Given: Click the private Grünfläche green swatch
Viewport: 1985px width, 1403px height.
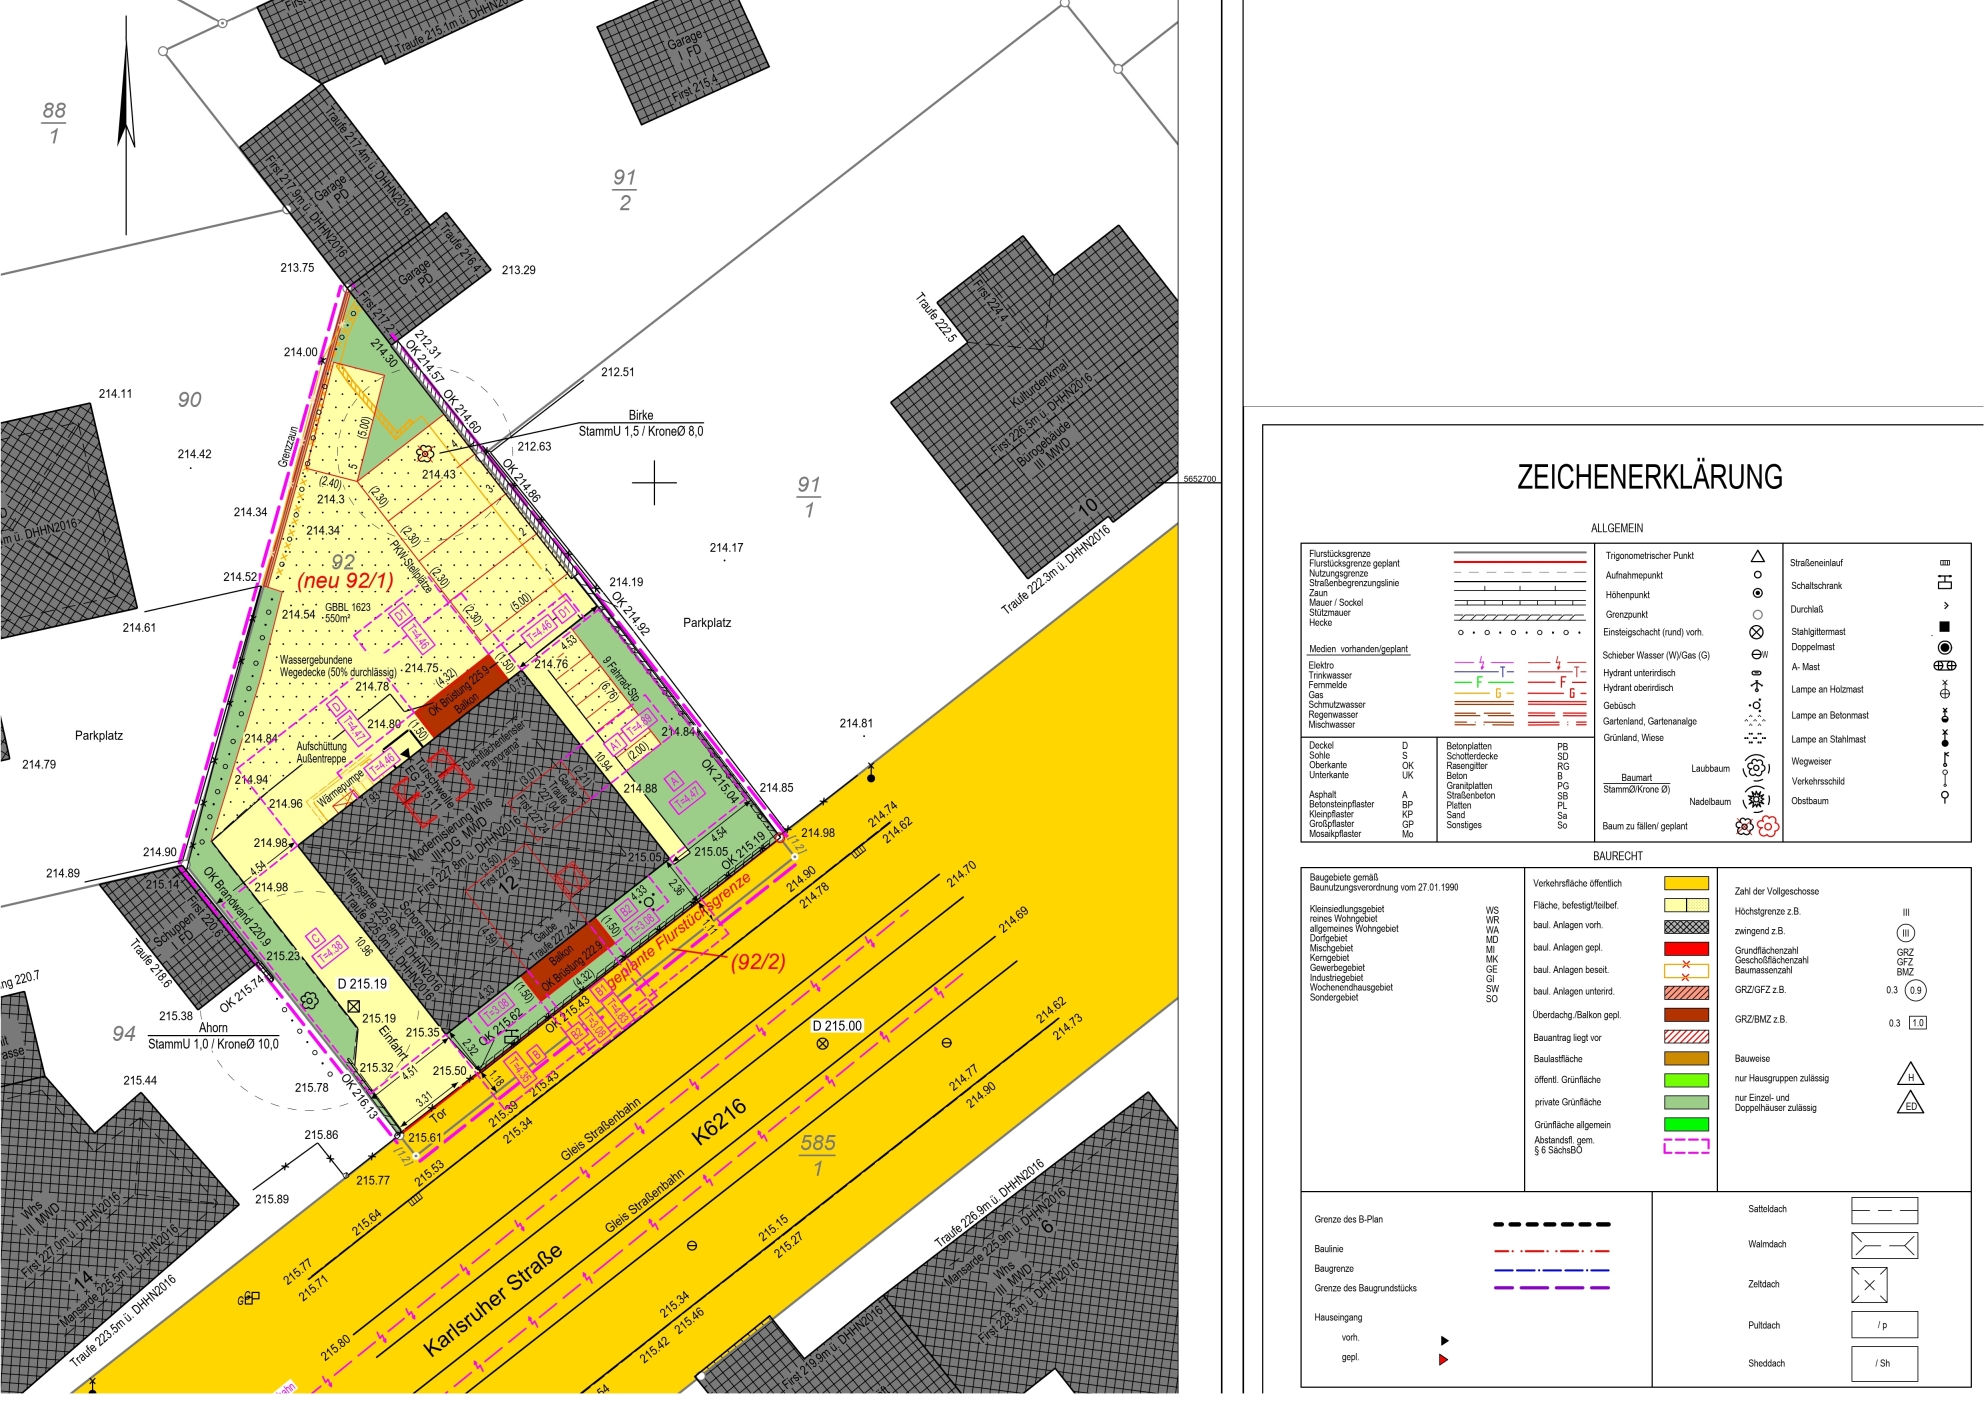Looking at the screenshot, I should (x=1686, y=1102).
